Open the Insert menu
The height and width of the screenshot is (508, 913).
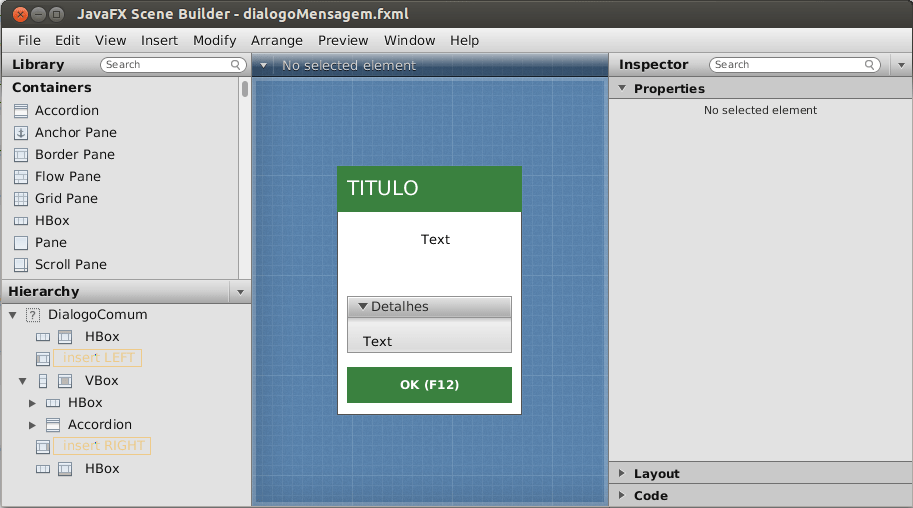[x=160, y=40]
